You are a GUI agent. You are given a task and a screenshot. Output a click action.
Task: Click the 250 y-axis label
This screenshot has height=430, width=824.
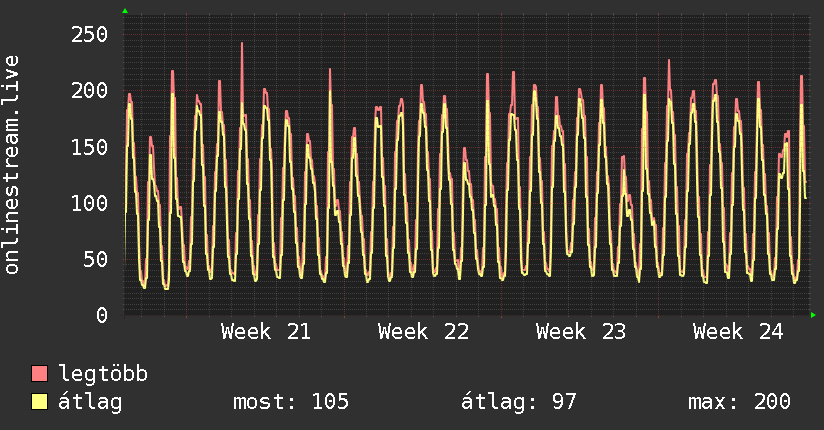89,34
